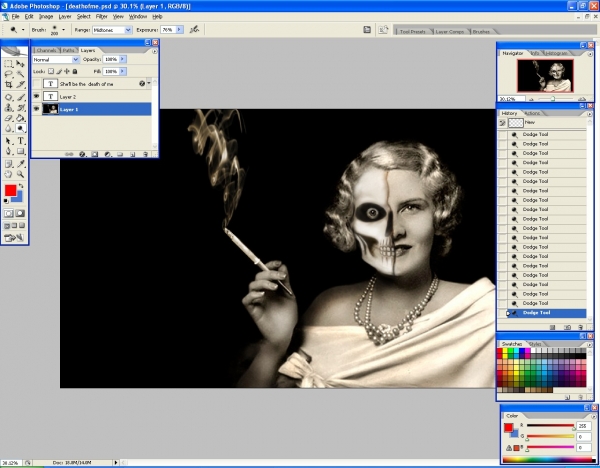The height and width of the screenshot is (468, 600).
Task: Select the Healing Brush tool
Action: coord(8,98)
